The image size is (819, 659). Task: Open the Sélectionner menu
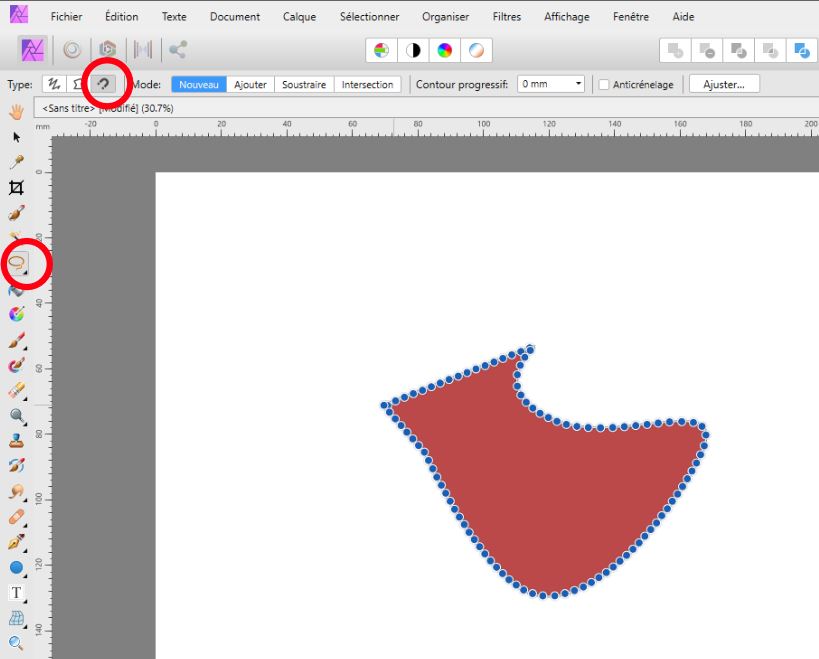pyautogui.click(x=369, y=17)
